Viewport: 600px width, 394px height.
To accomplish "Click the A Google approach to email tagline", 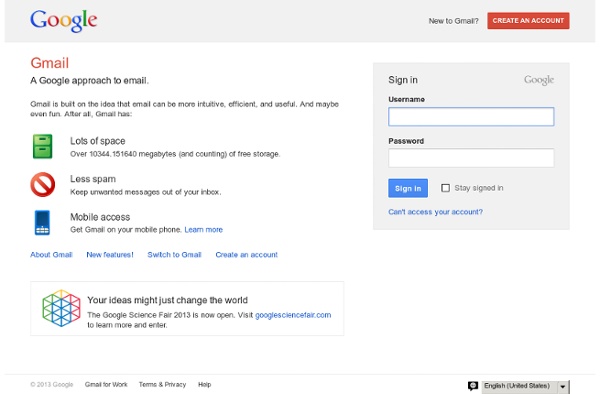I will (x=90, y=81).
